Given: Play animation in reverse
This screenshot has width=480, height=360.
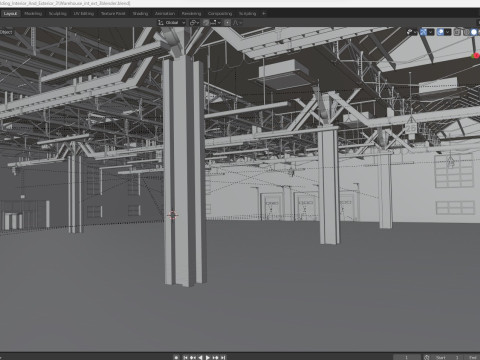Looking at the screenshot, I should (x=200, y=357).
